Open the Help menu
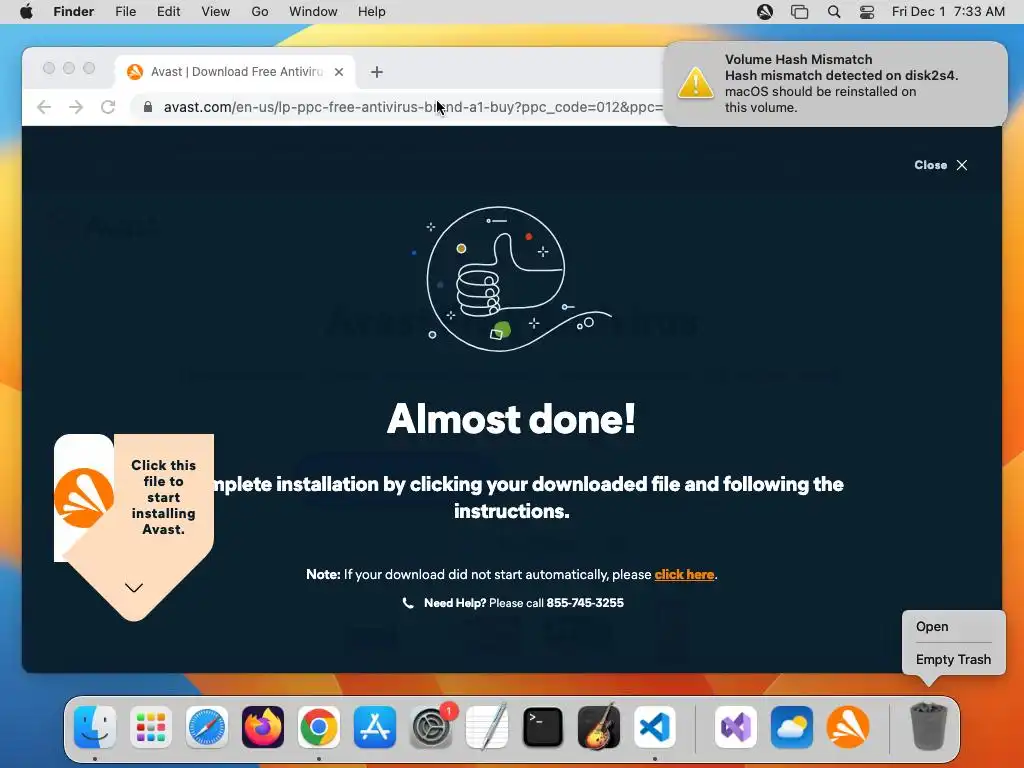1024x768 pixels. coord(372,12)
